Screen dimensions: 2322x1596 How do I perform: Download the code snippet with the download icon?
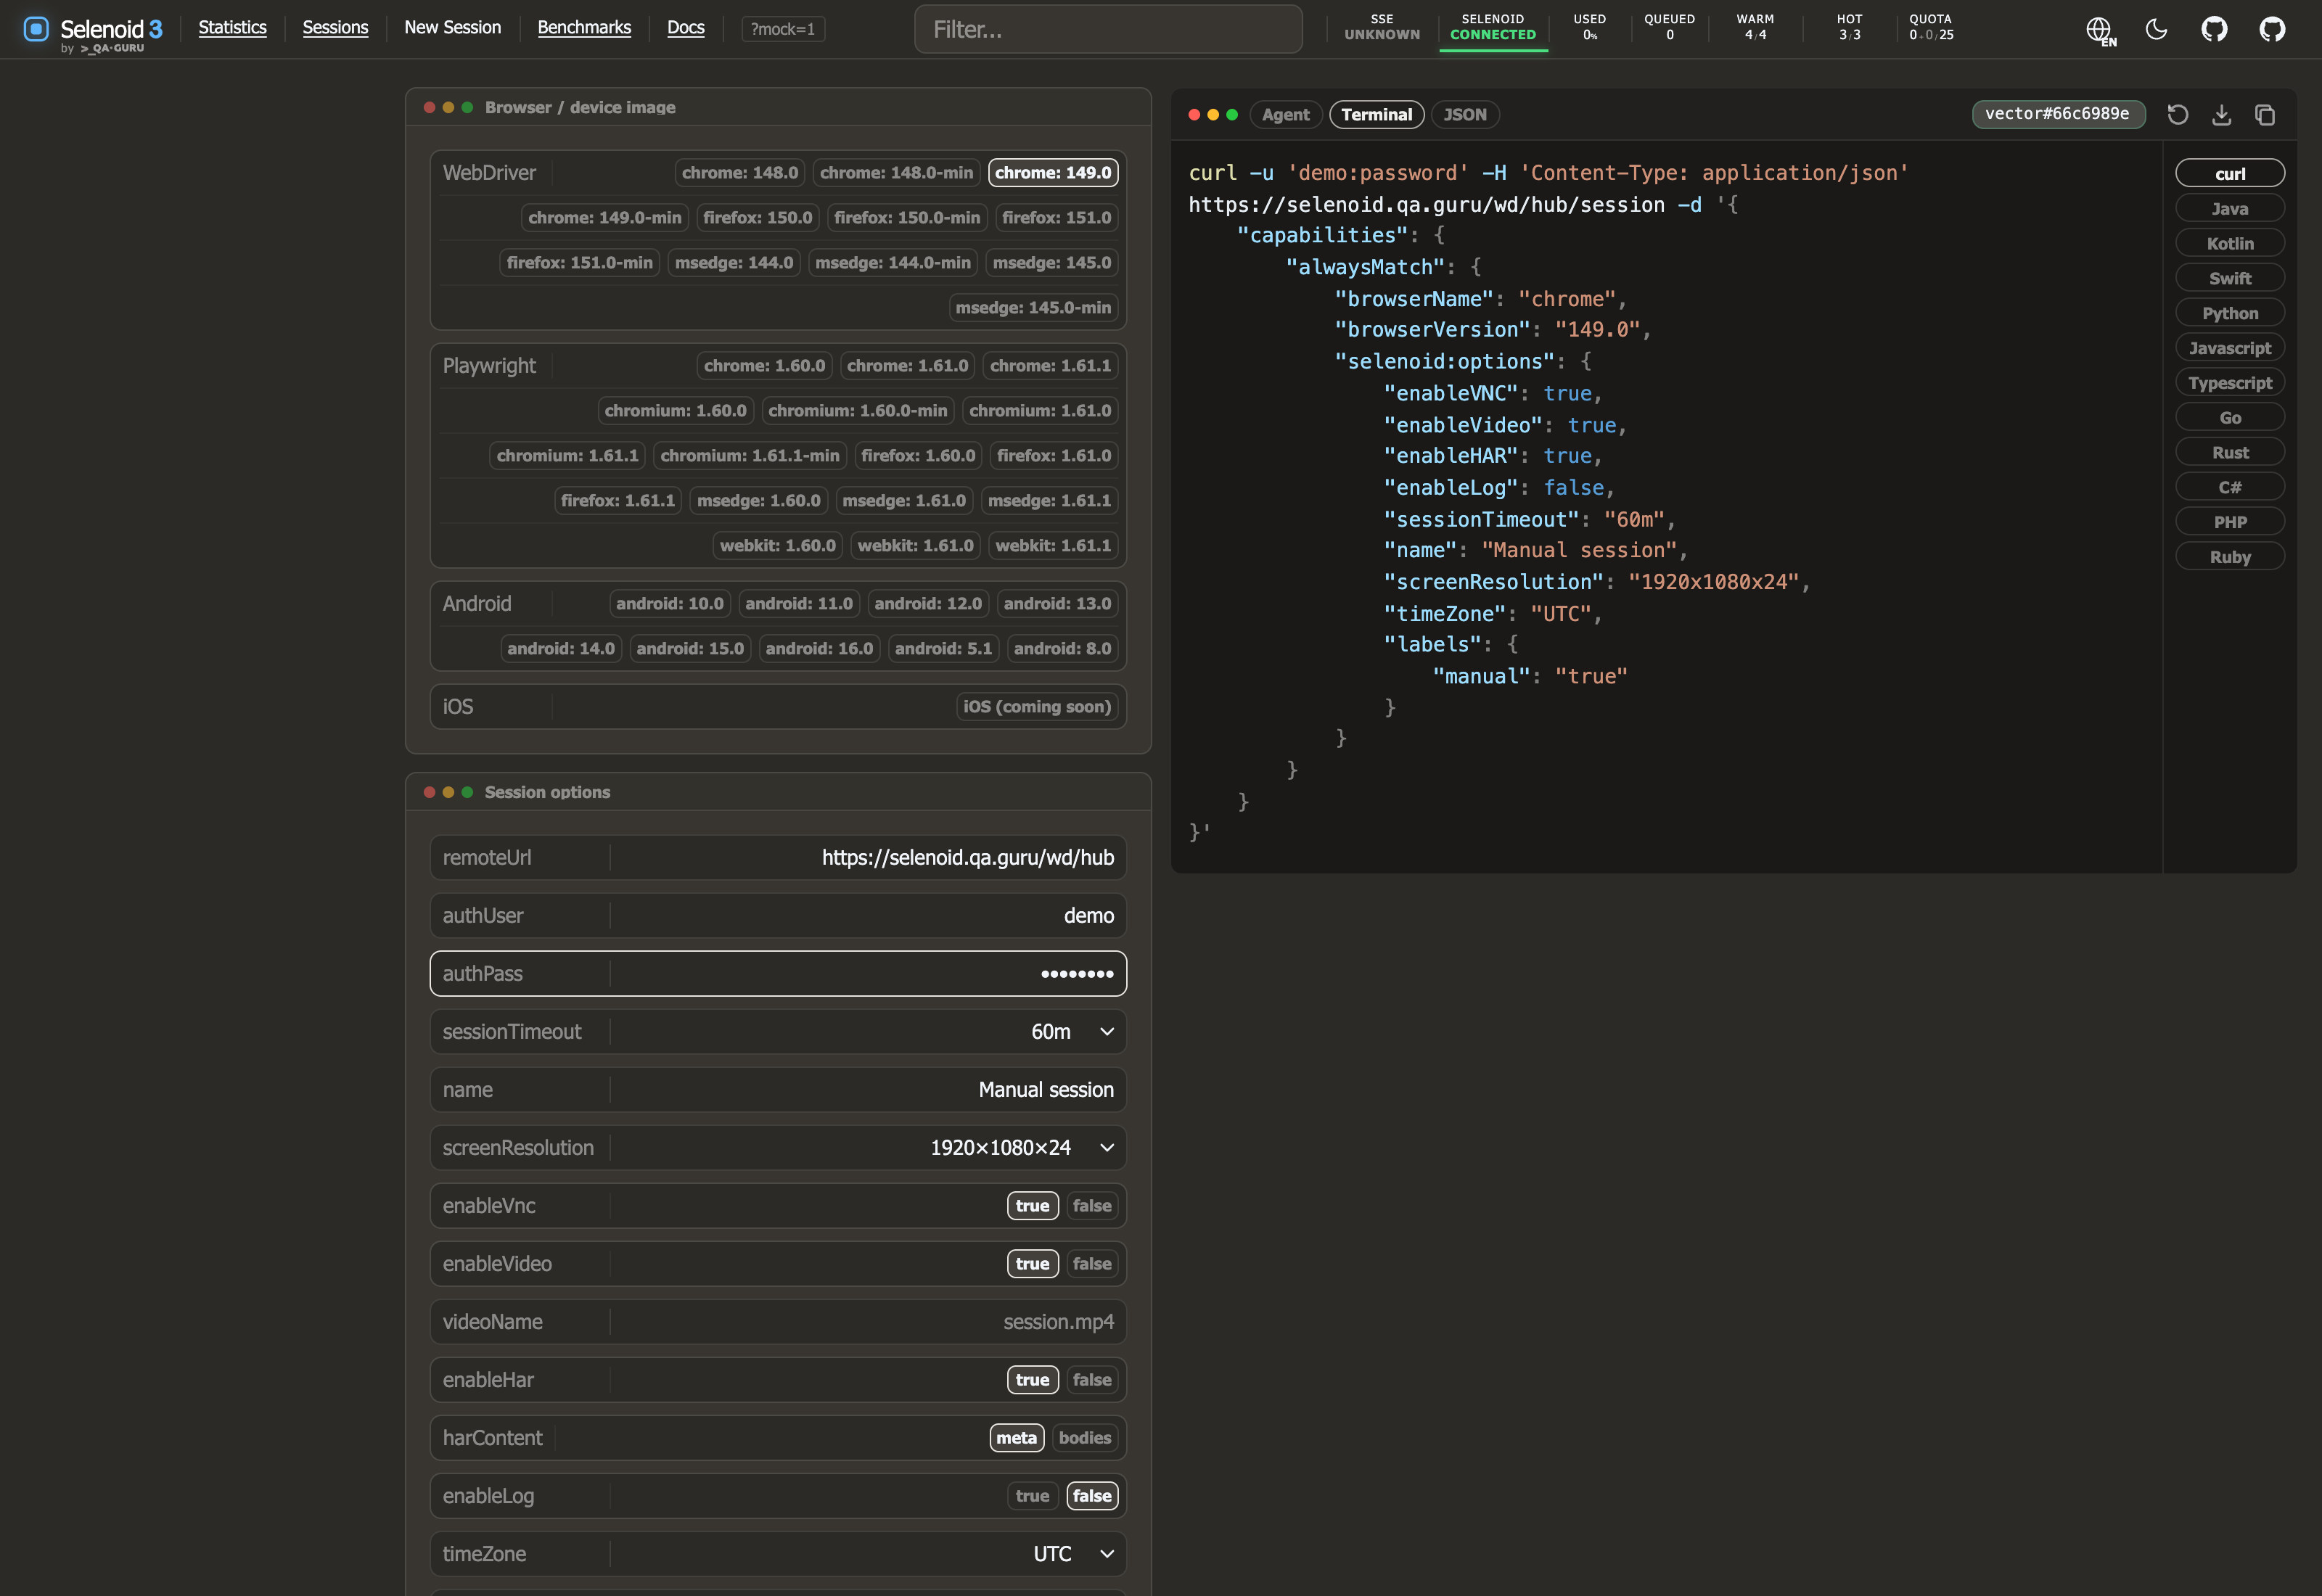coord(2221,115)
